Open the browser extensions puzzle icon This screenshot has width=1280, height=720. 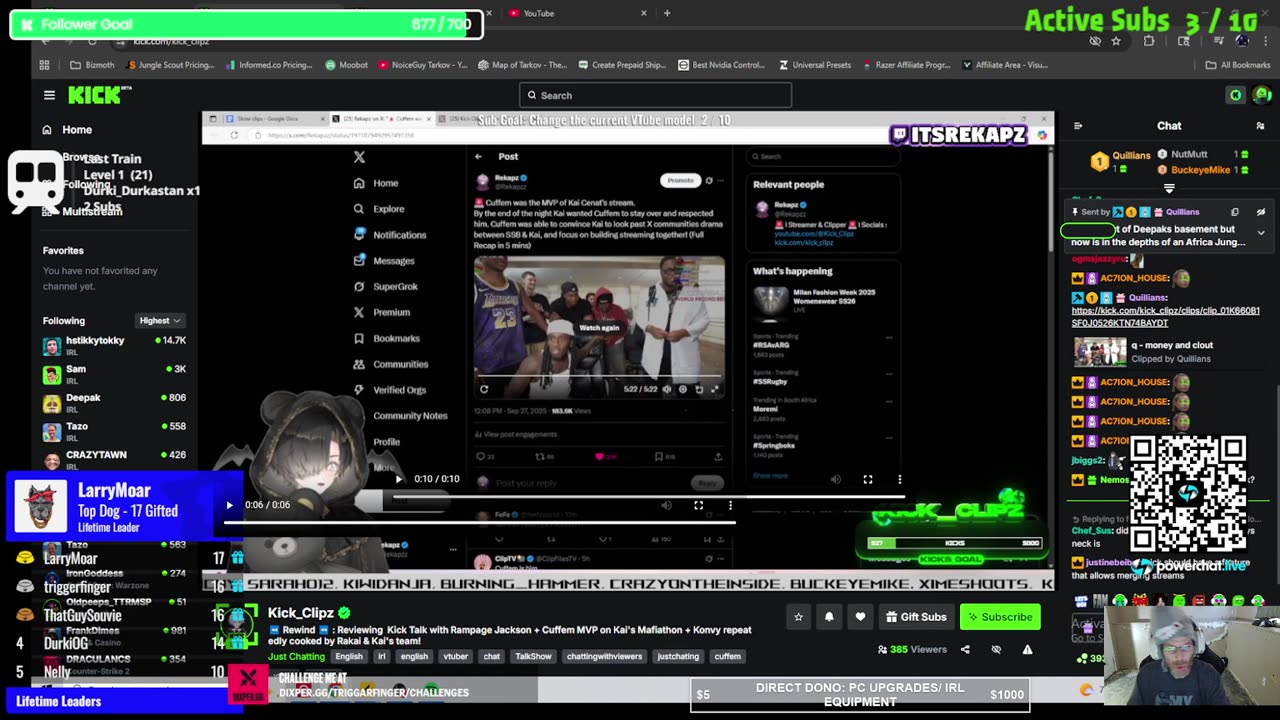click(1149, 41)
